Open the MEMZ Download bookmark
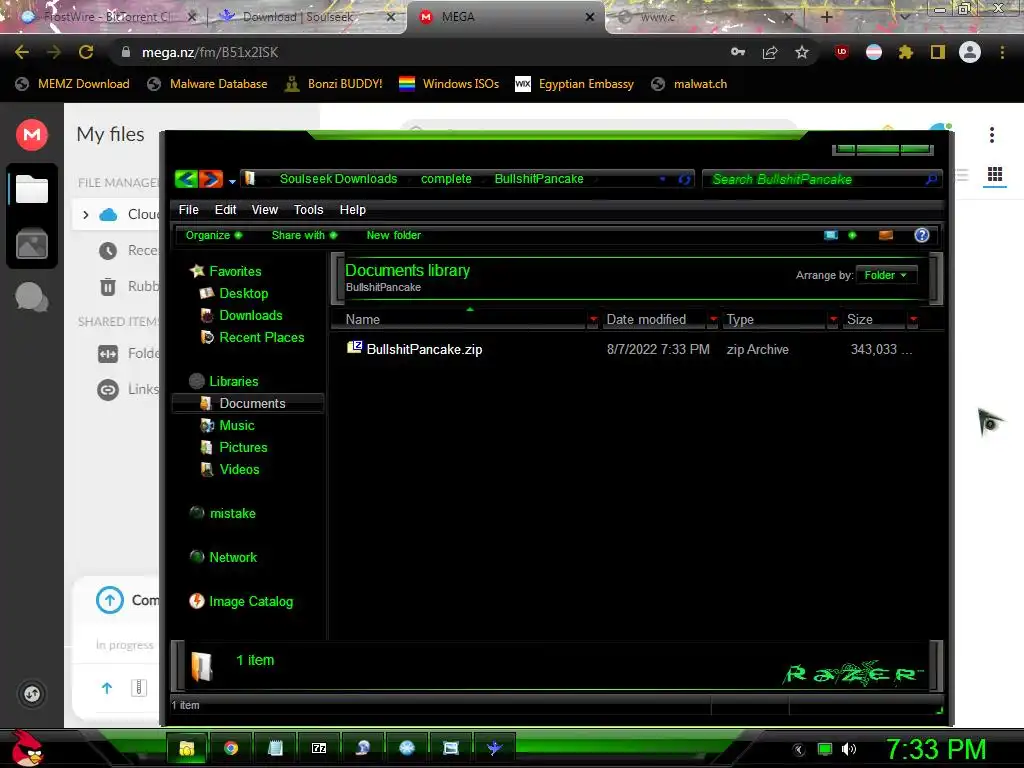Screen dimensions: 1024x768 [x=72, y=84]
